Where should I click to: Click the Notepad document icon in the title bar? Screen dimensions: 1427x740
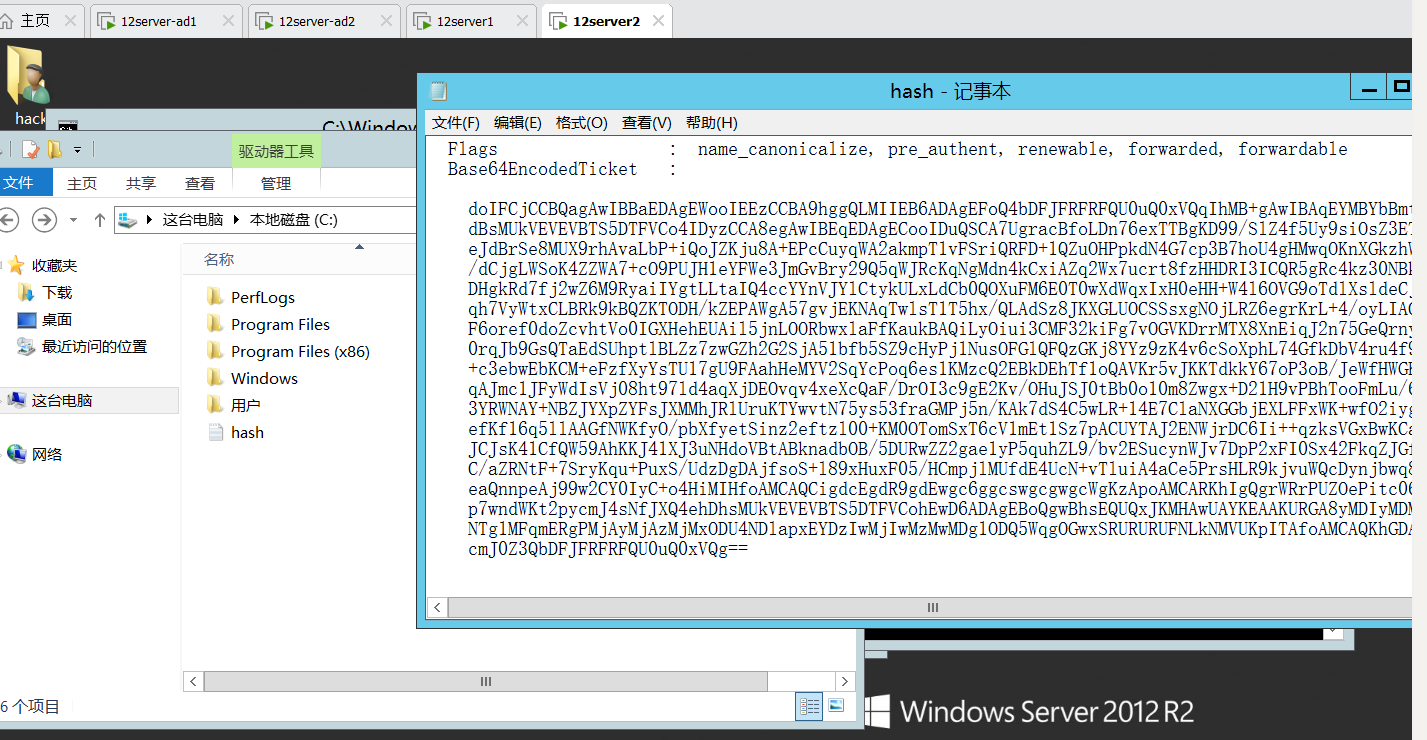tap(438, 91)
